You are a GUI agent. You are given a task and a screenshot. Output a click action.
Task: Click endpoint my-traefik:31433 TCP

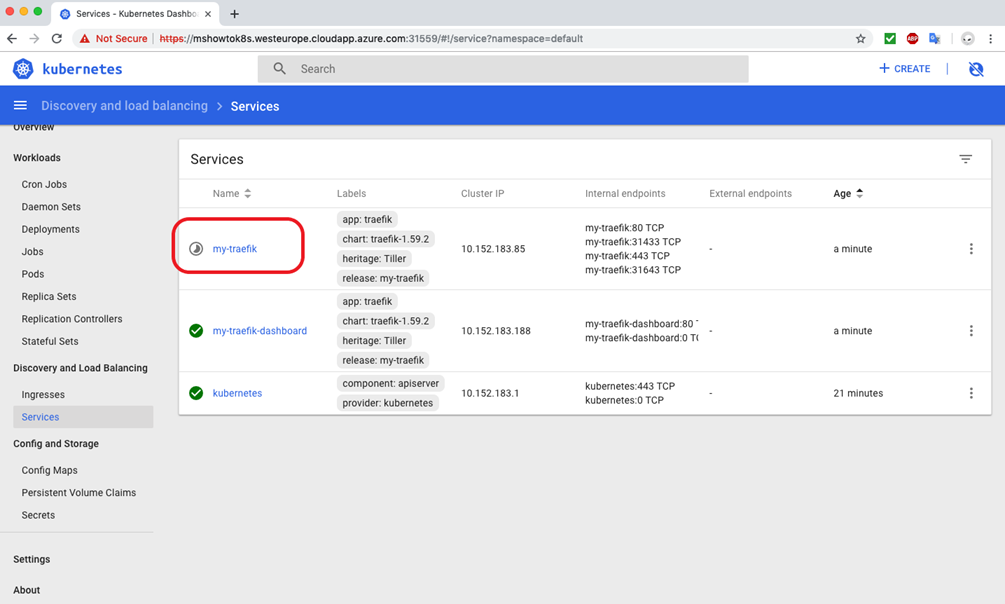tap(633, 242)
